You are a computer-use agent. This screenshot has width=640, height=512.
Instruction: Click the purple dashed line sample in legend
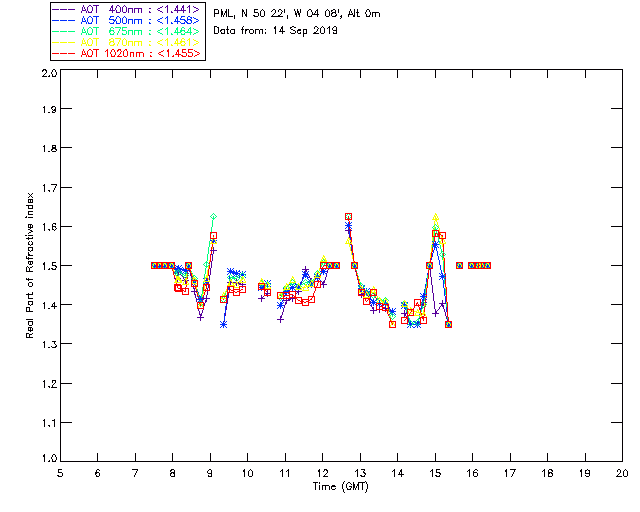click(x=64, y=9)
